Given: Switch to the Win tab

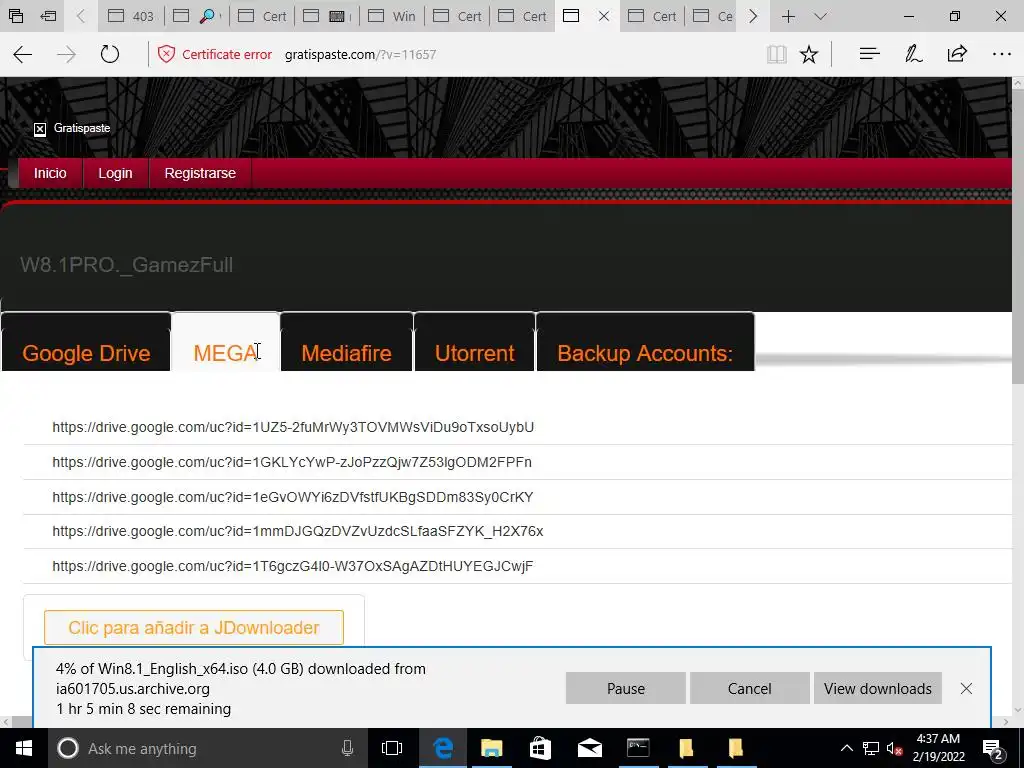Looking at the screenshot, I should tap(392, 16).
